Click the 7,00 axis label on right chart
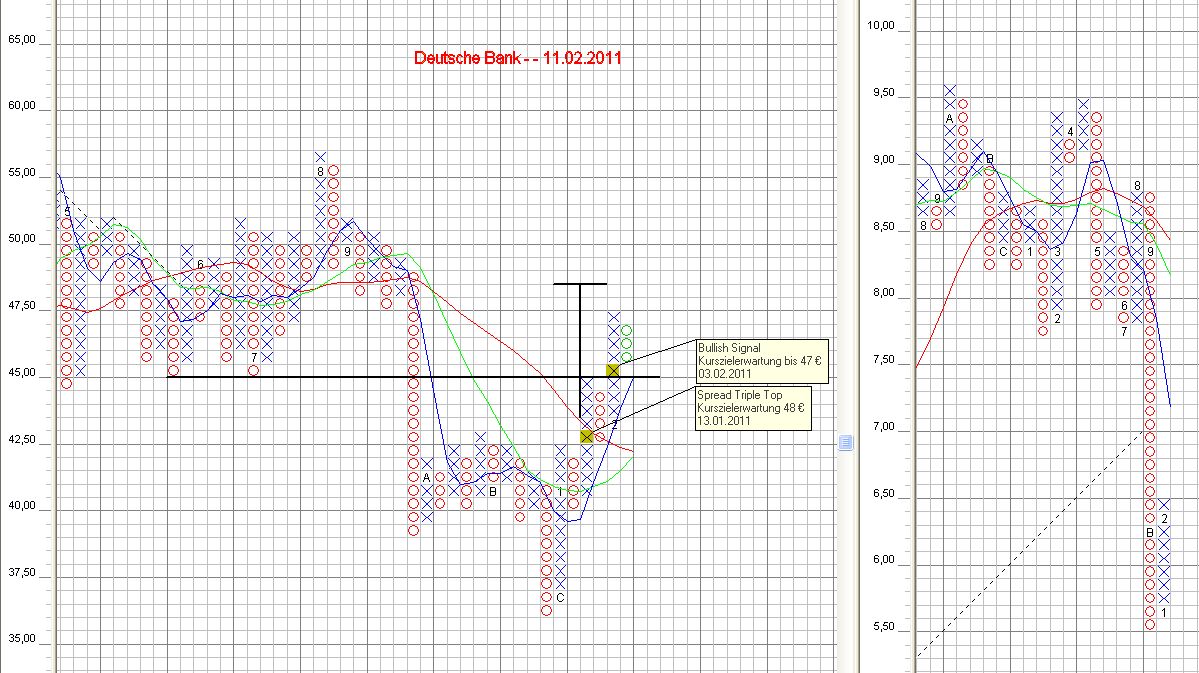1199x673 pixels. tap(883, 428)
